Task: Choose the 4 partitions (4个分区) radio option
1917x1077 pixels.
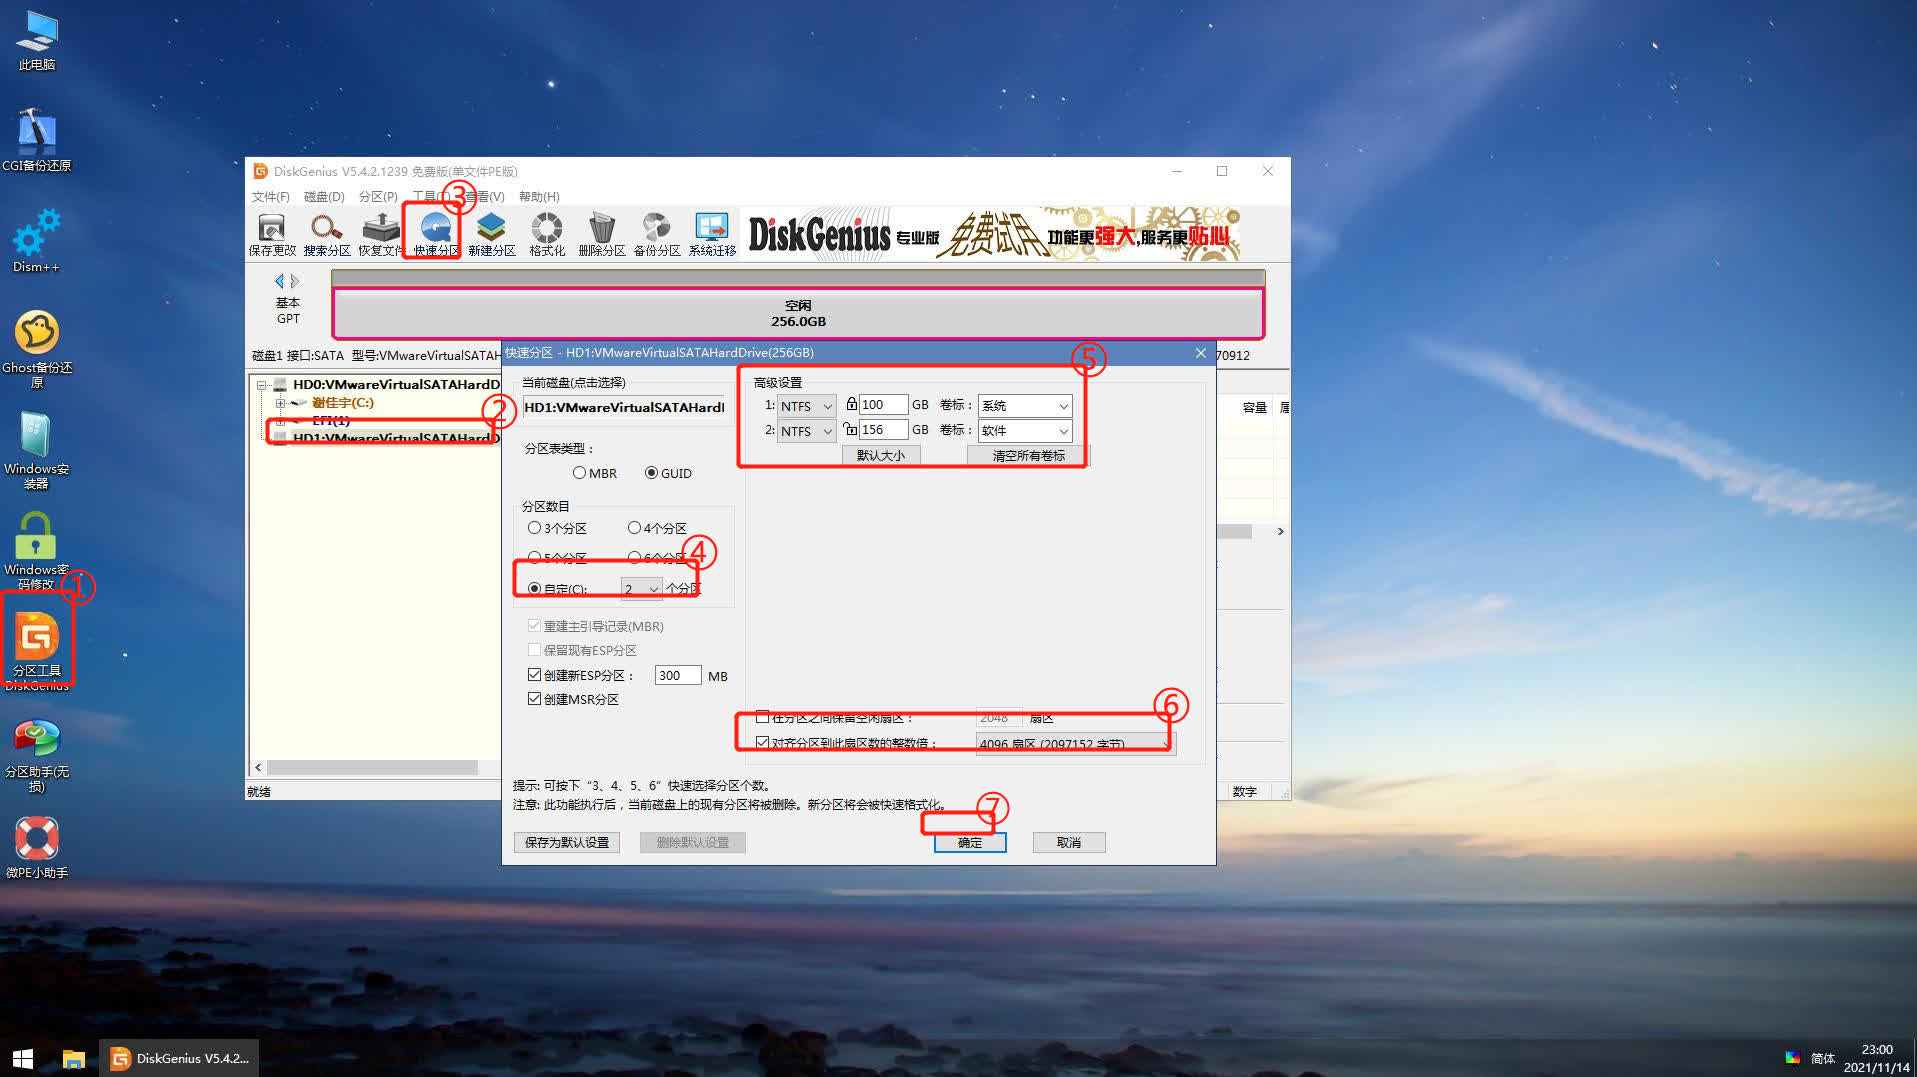Action: coord(634,528)
